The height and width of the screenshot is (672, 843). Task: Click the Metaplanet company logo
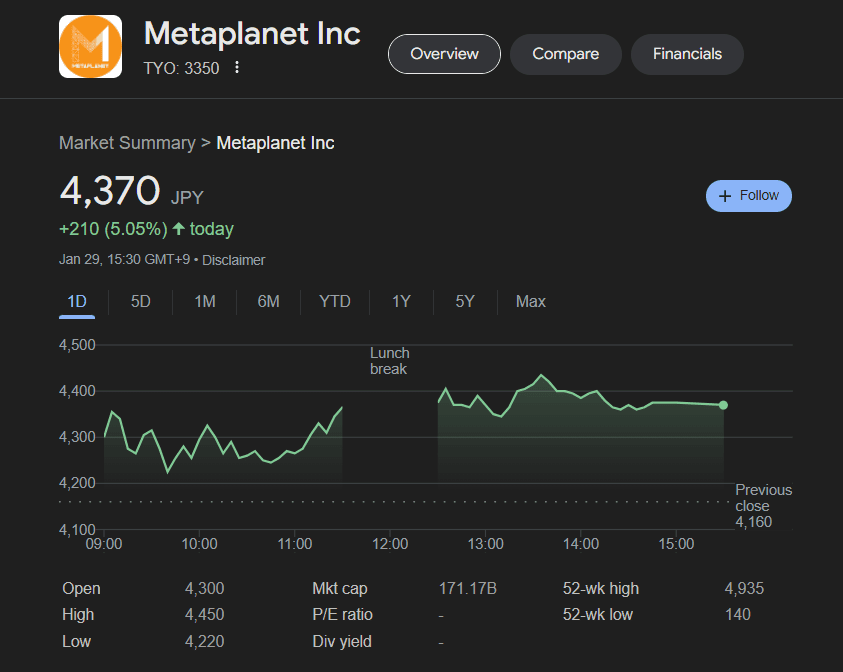point(90,46)
